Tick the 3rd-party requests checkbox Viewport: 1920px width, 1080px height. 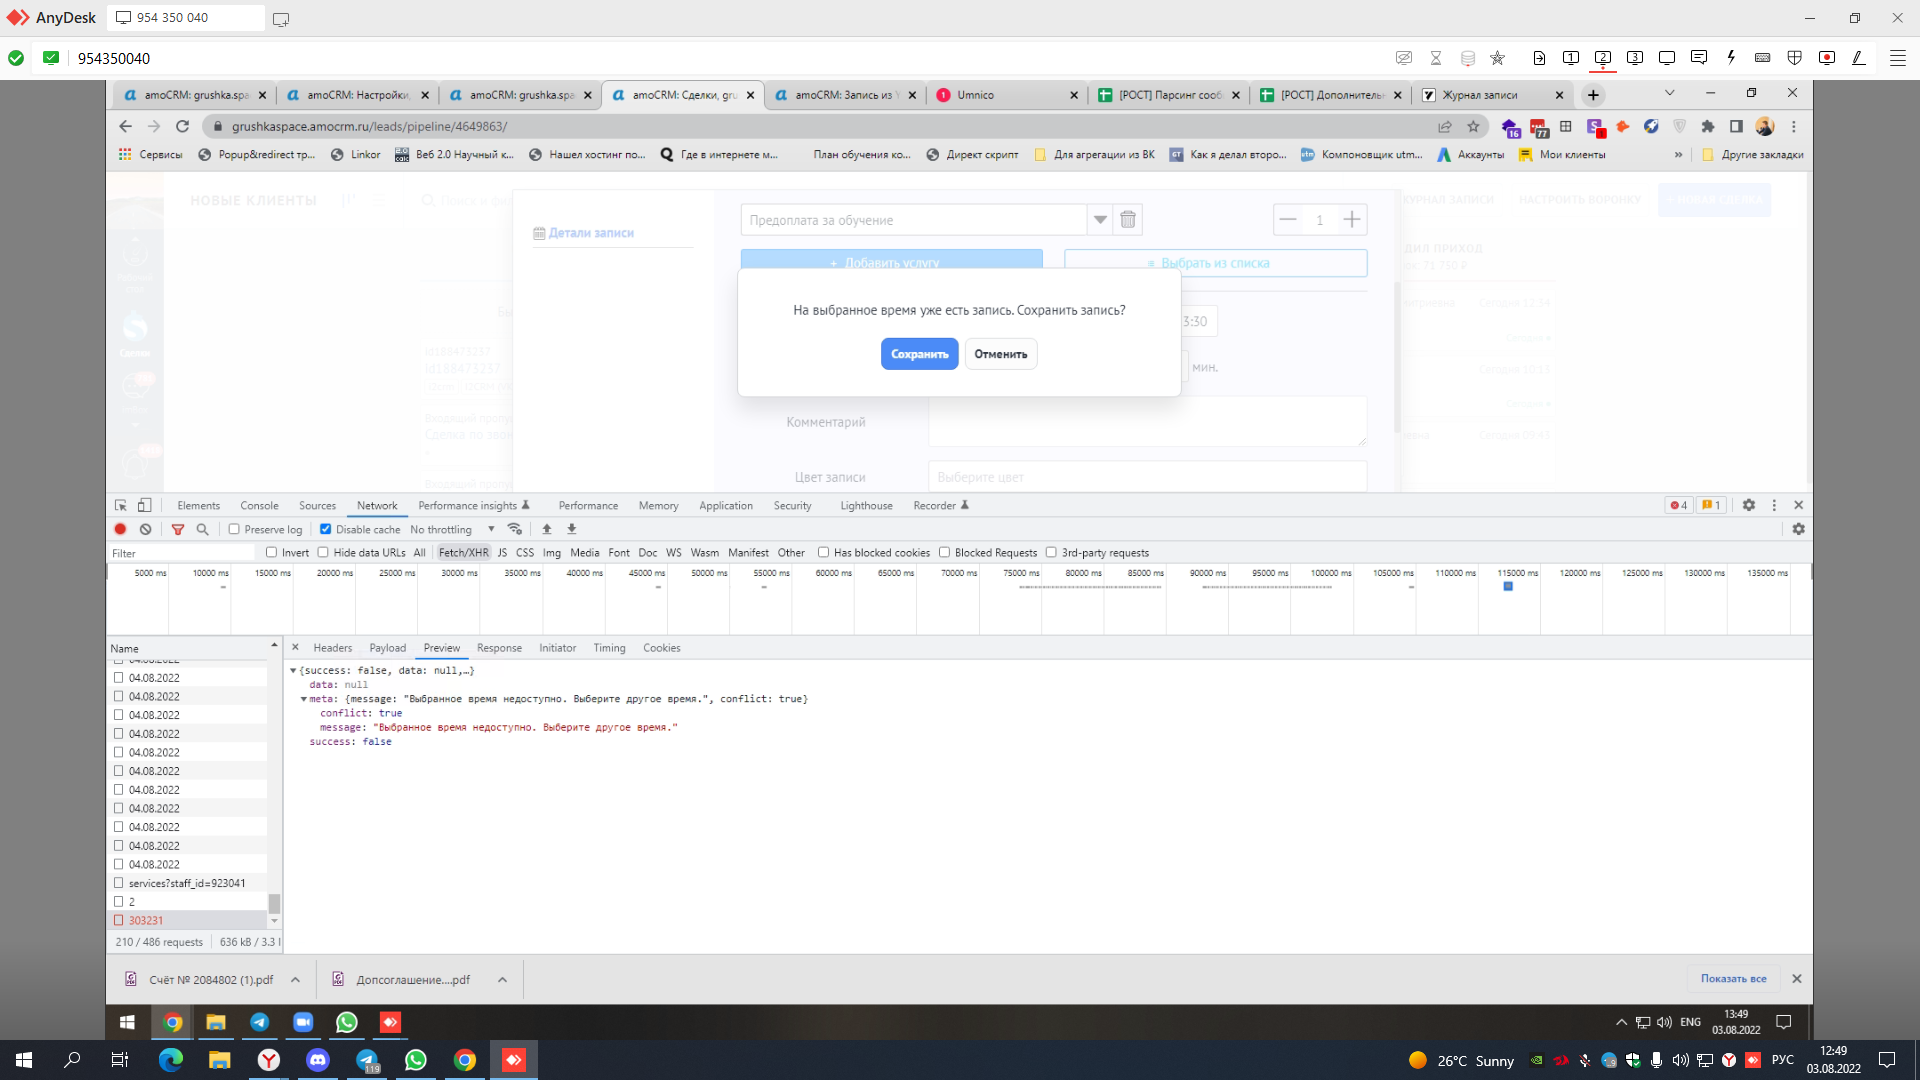click(x=1051, y=552)
